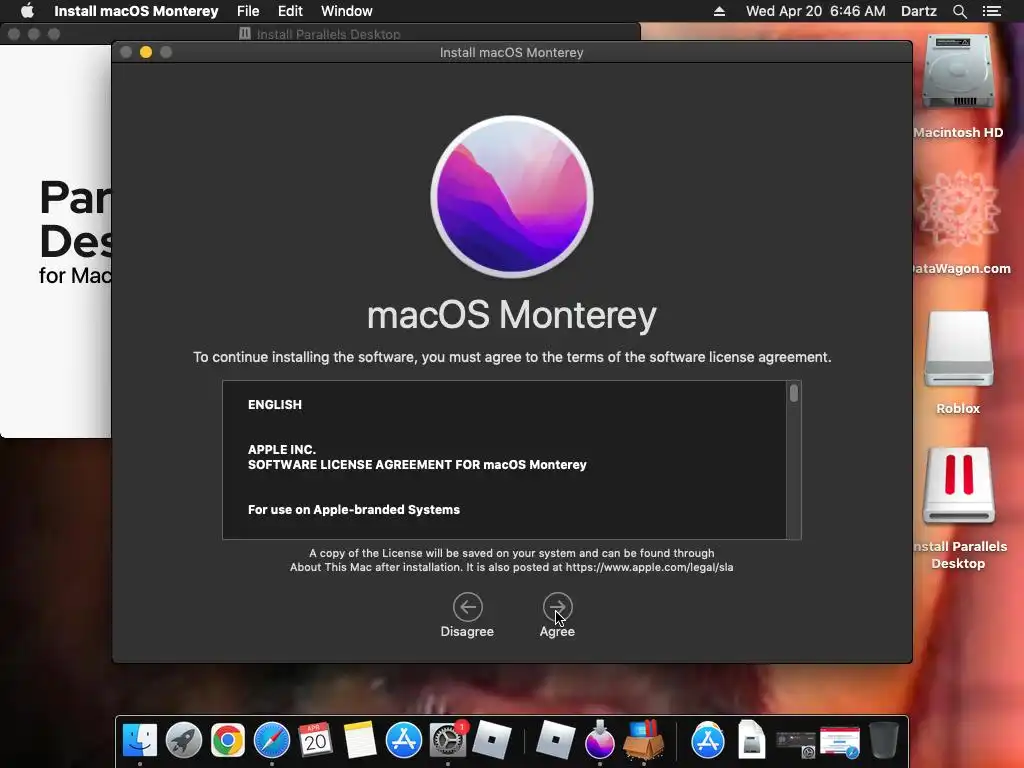Image resolution: width=1024 pixels, height=768 pixels.
Task: Open the Notification Center list icon
Action: (x=992, y=11)
